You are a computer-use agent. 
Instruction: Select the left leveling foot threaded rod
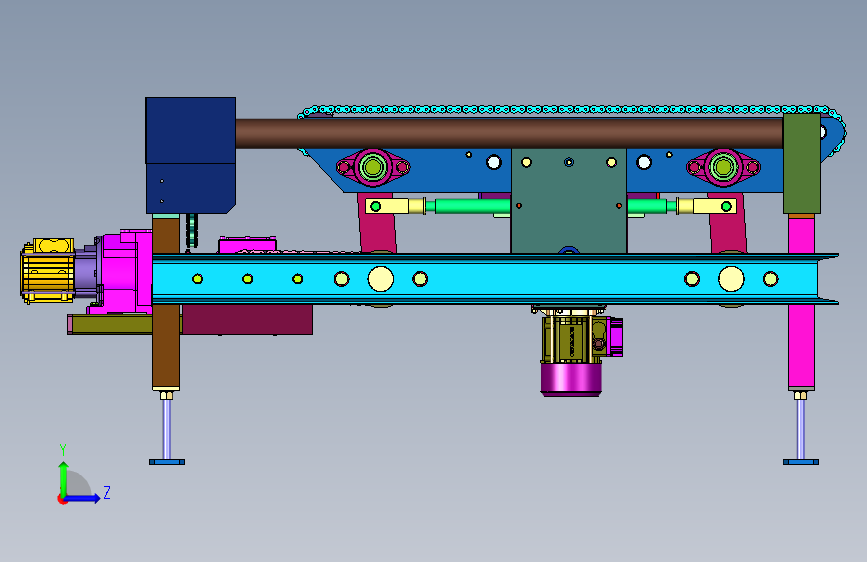click(x=166, y=429)
